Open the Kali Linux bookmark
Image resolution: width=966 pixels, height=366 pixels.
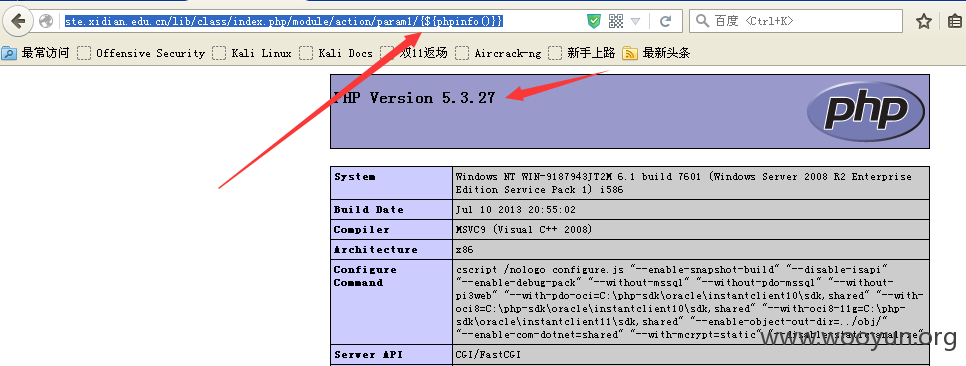pyautogui.click(x=251, y=53)
